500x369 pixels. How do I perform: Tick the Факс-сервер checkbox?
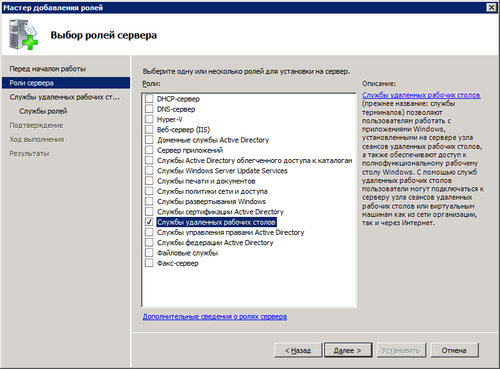point(149,263)
